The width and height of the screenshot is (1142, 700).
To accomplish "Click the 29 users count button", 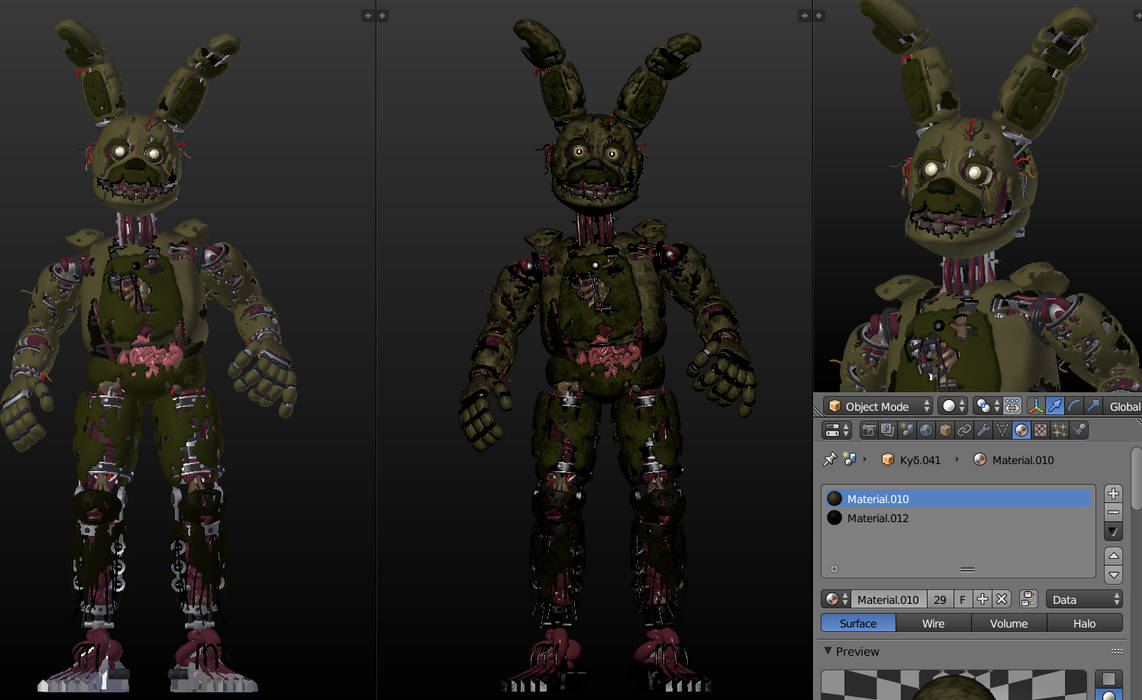I will pyautogui.click(x=940, y=599).
